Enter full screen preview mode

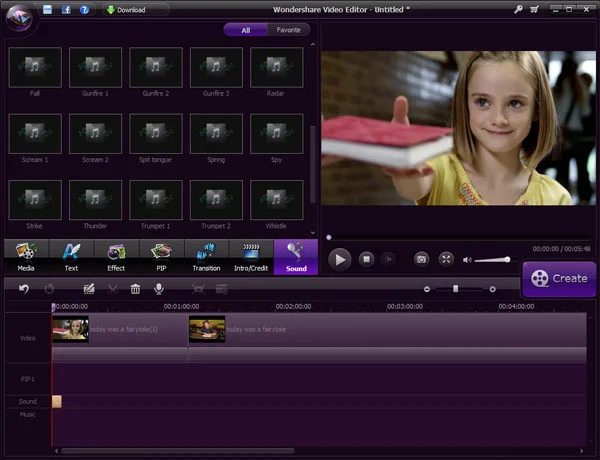(446, 259)
